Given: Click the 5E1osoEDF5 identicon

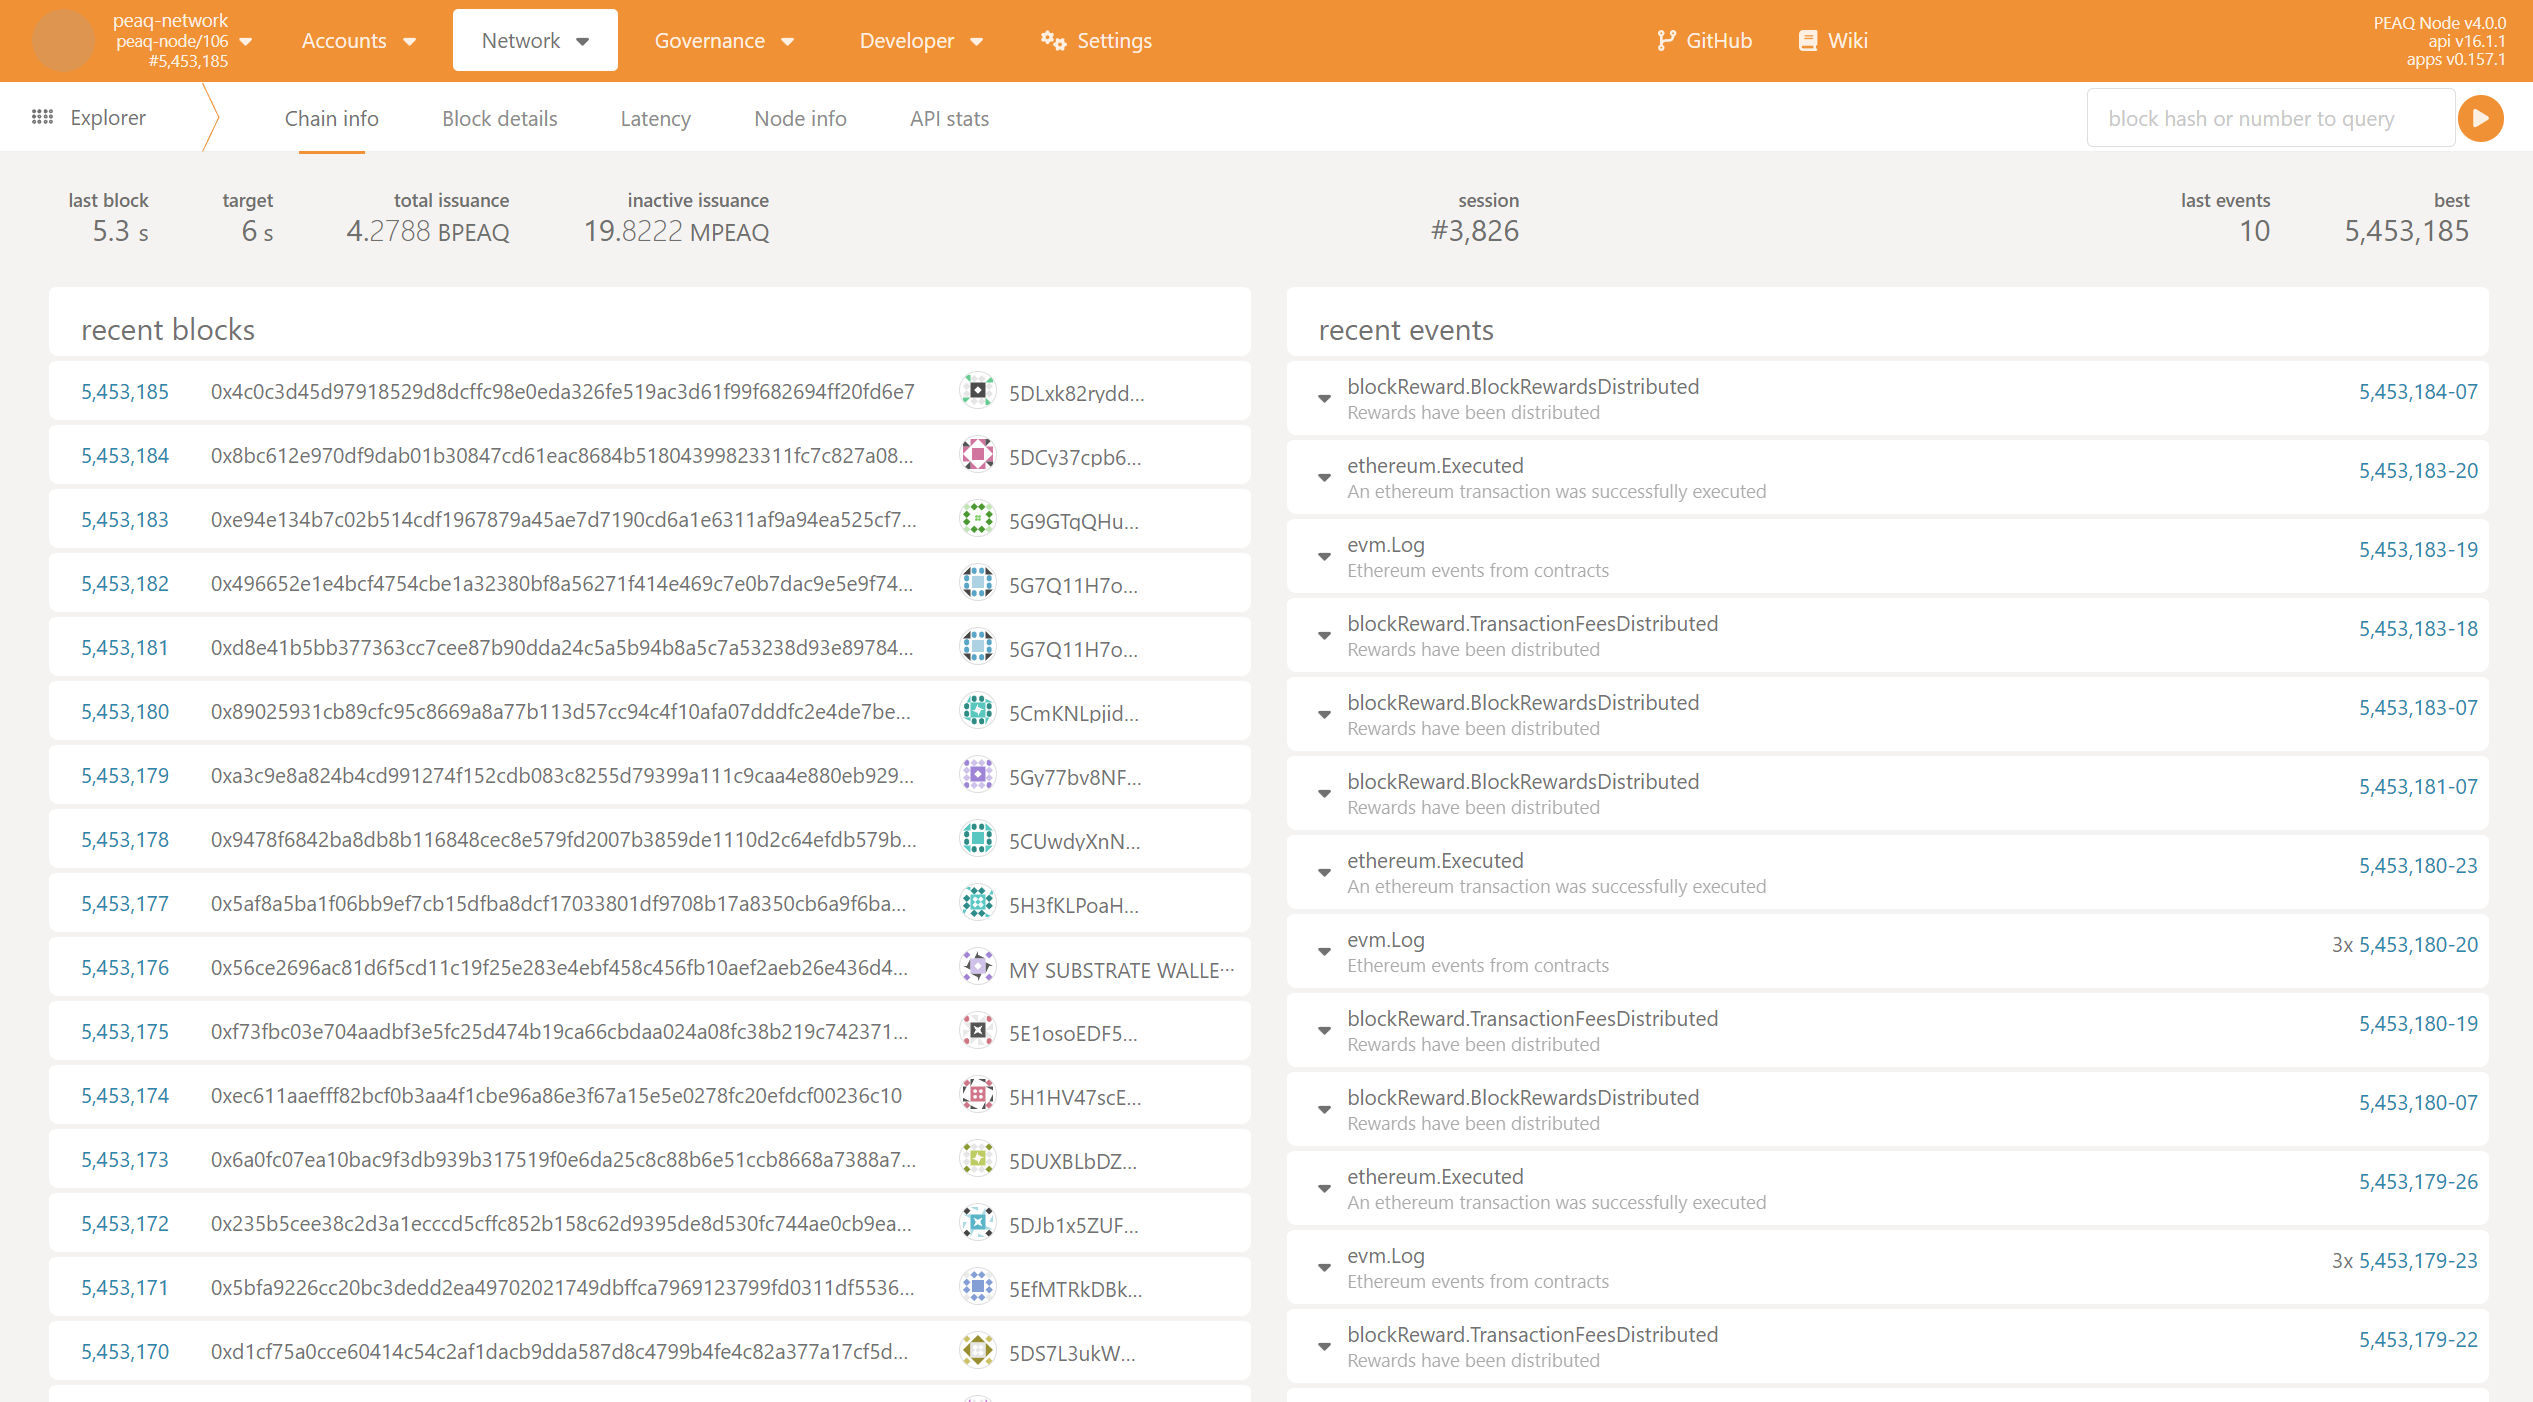Looking at the screenshot, I should [977, 1031].
